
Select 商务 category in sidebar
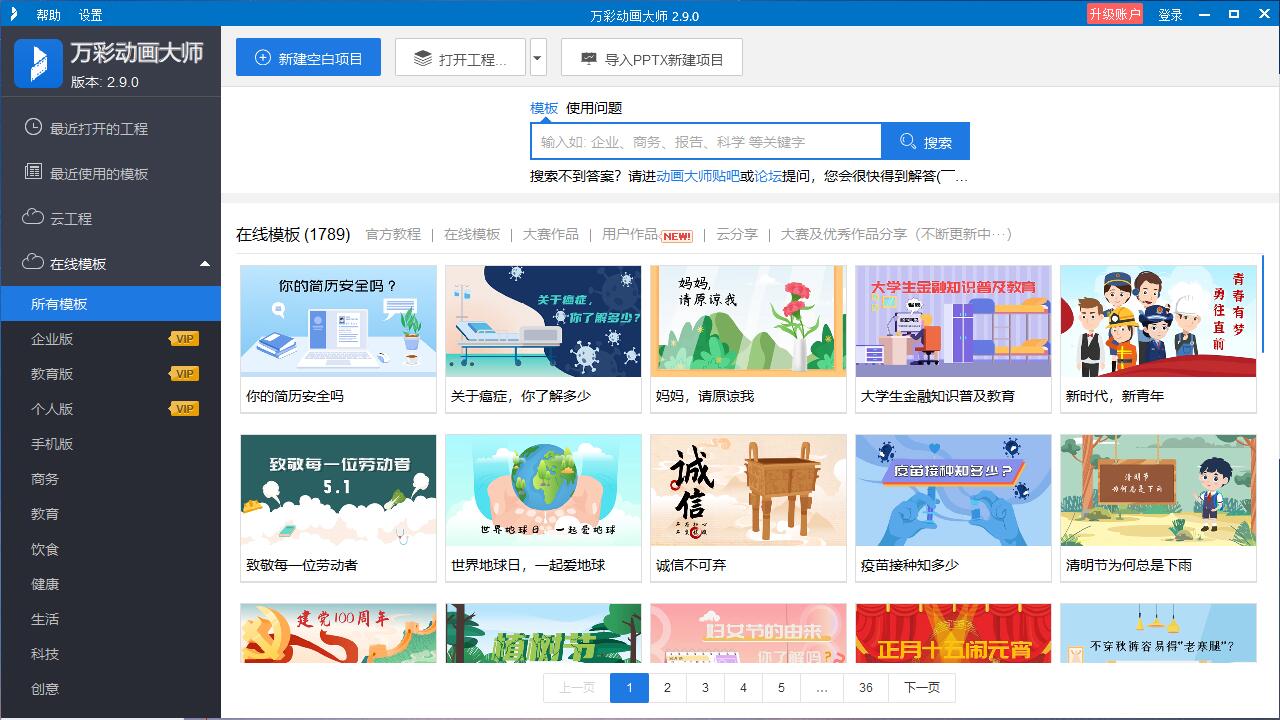tap(45, 479)
